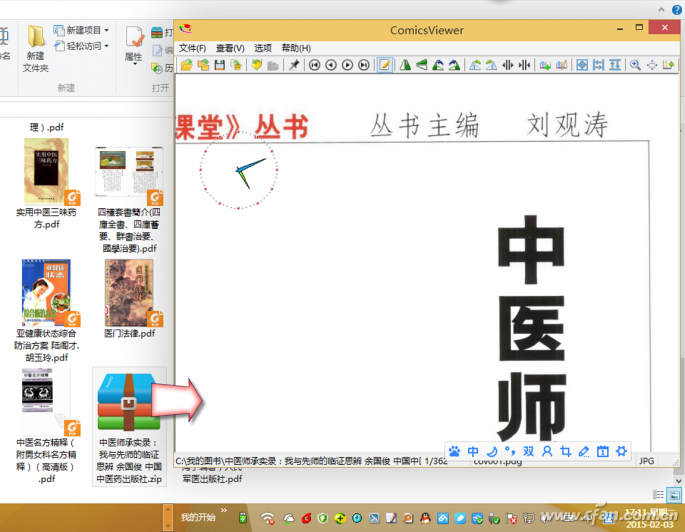Toggle the highlighted edit pencil toolbar button
This screenshot has width=685, height=532.
click(384, 66)
